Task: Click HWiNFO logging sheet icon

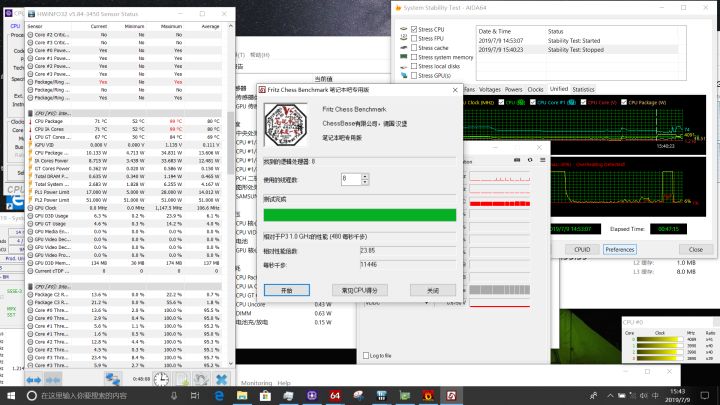Action: tap(183, 379)
